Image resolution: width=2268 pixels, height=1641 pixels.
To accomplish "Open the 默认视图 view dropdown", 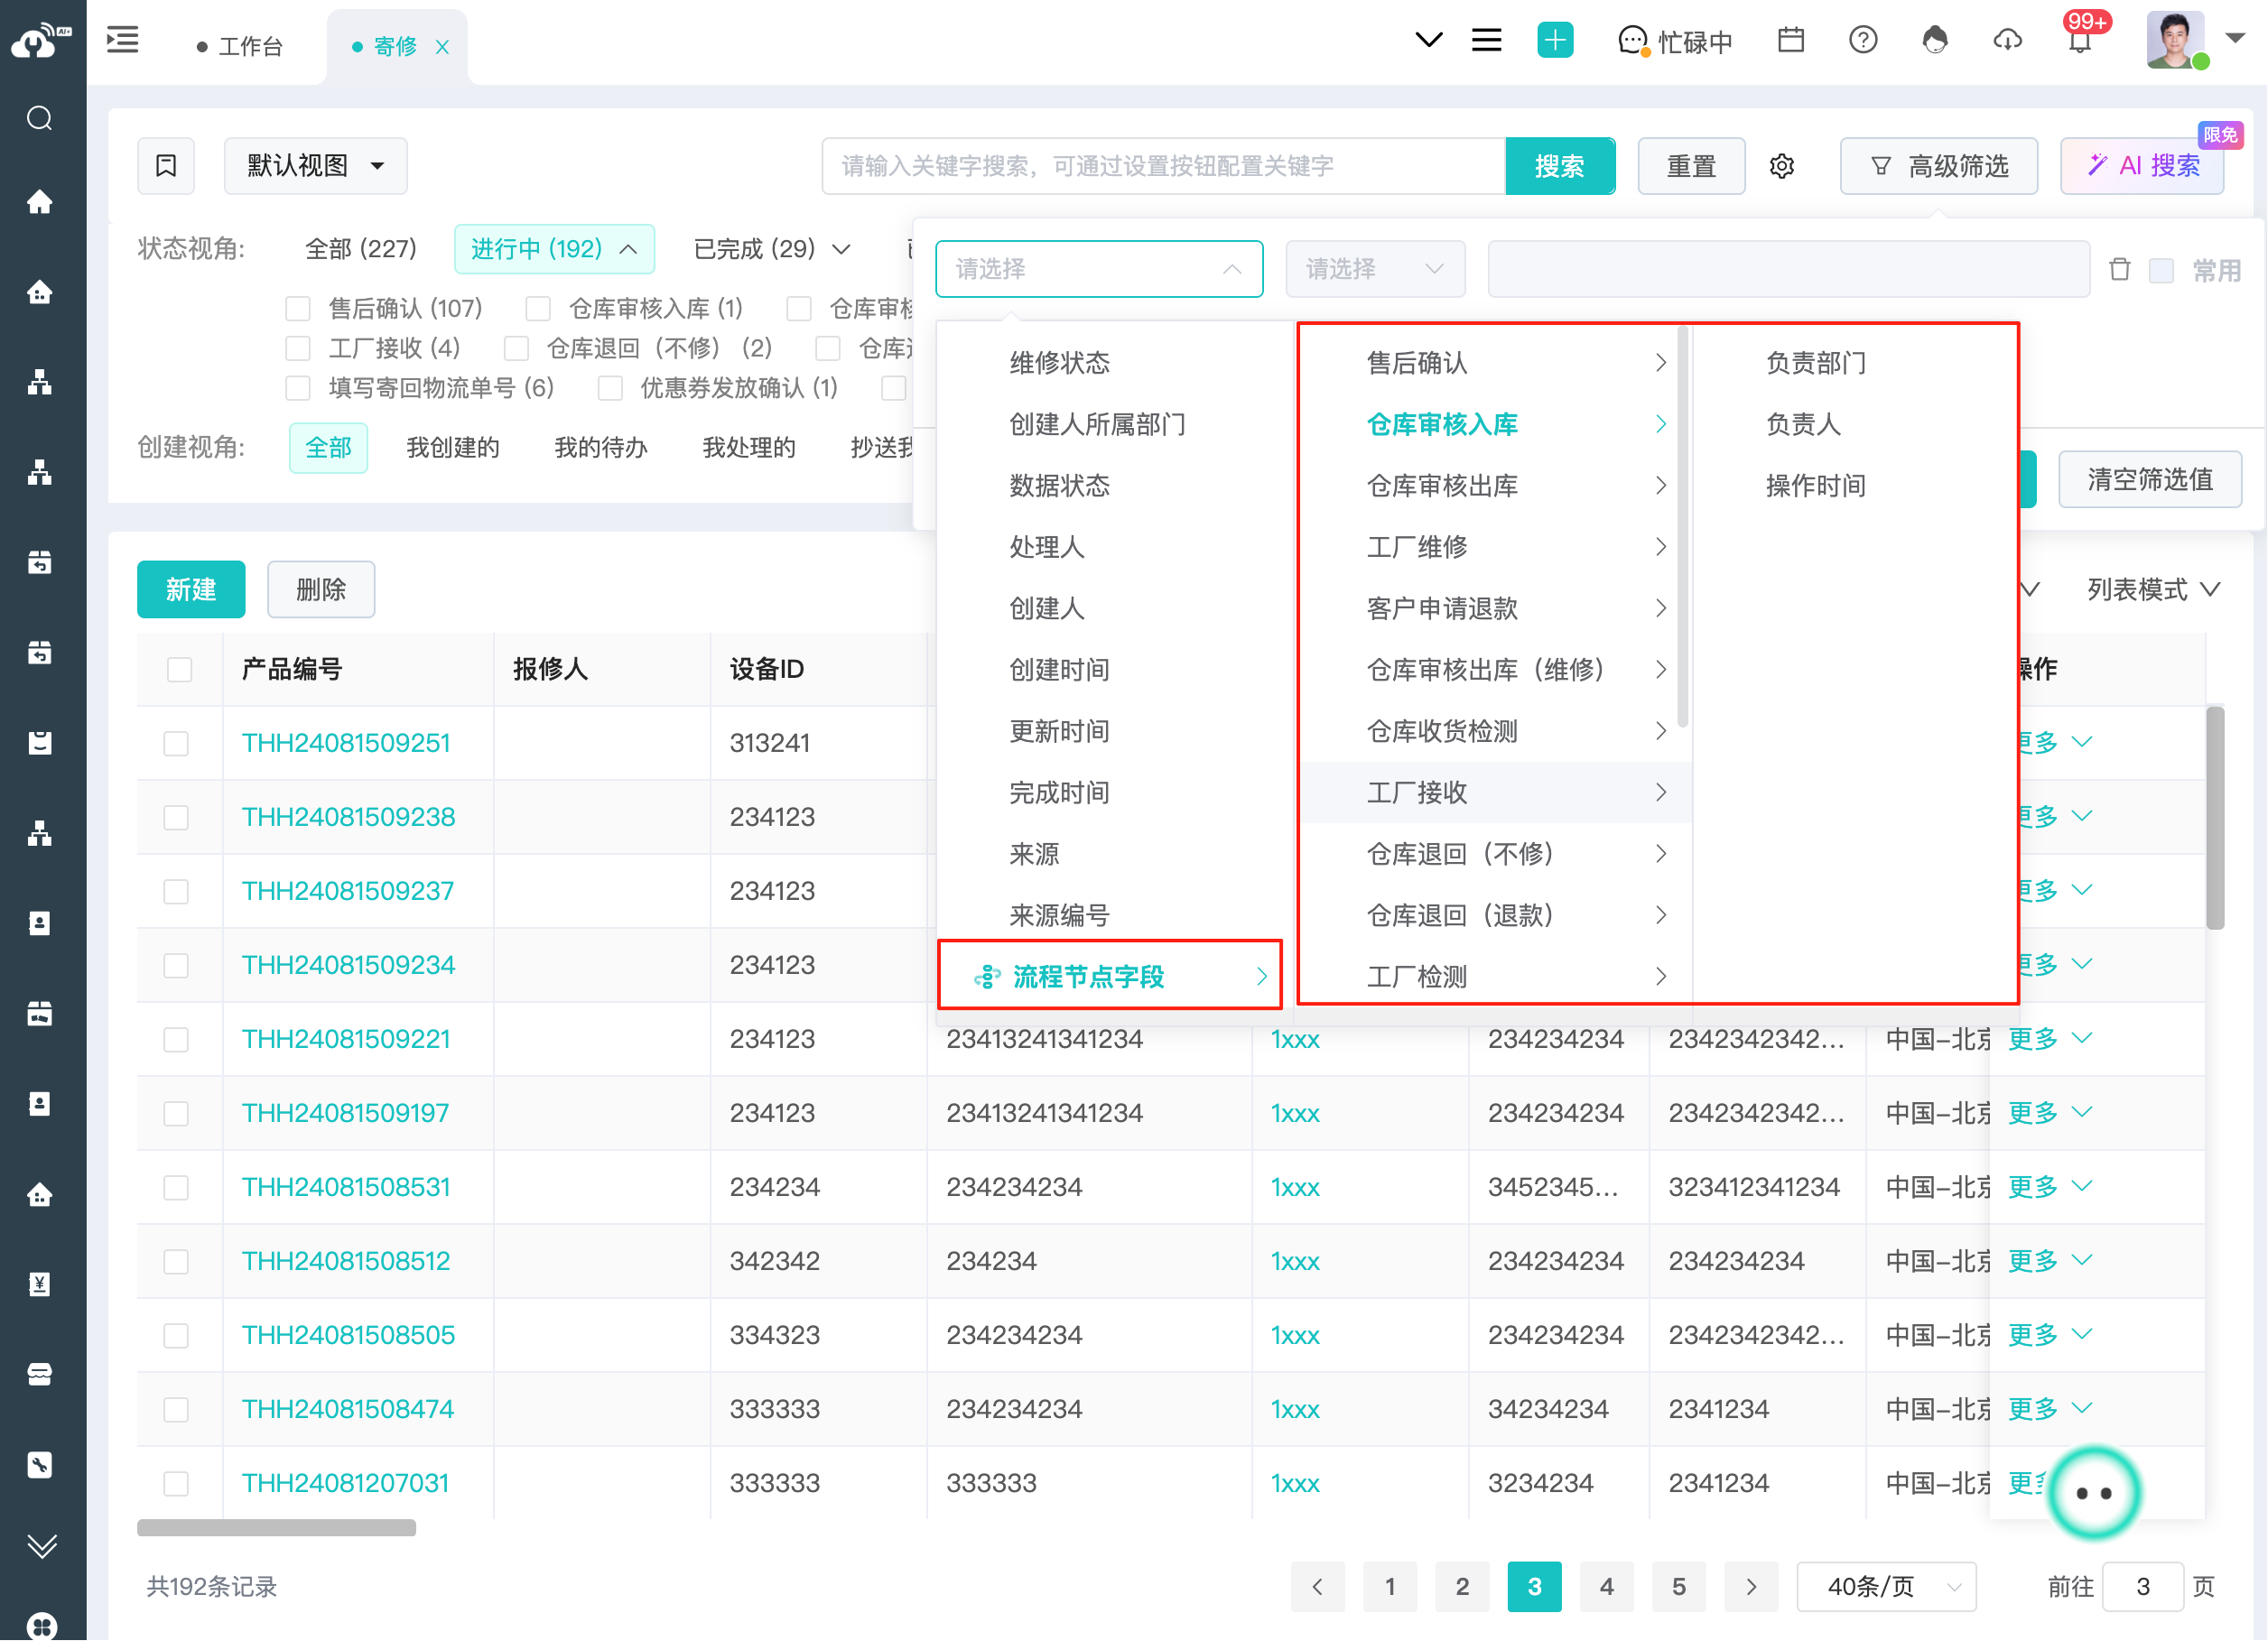I will point(315,166).
